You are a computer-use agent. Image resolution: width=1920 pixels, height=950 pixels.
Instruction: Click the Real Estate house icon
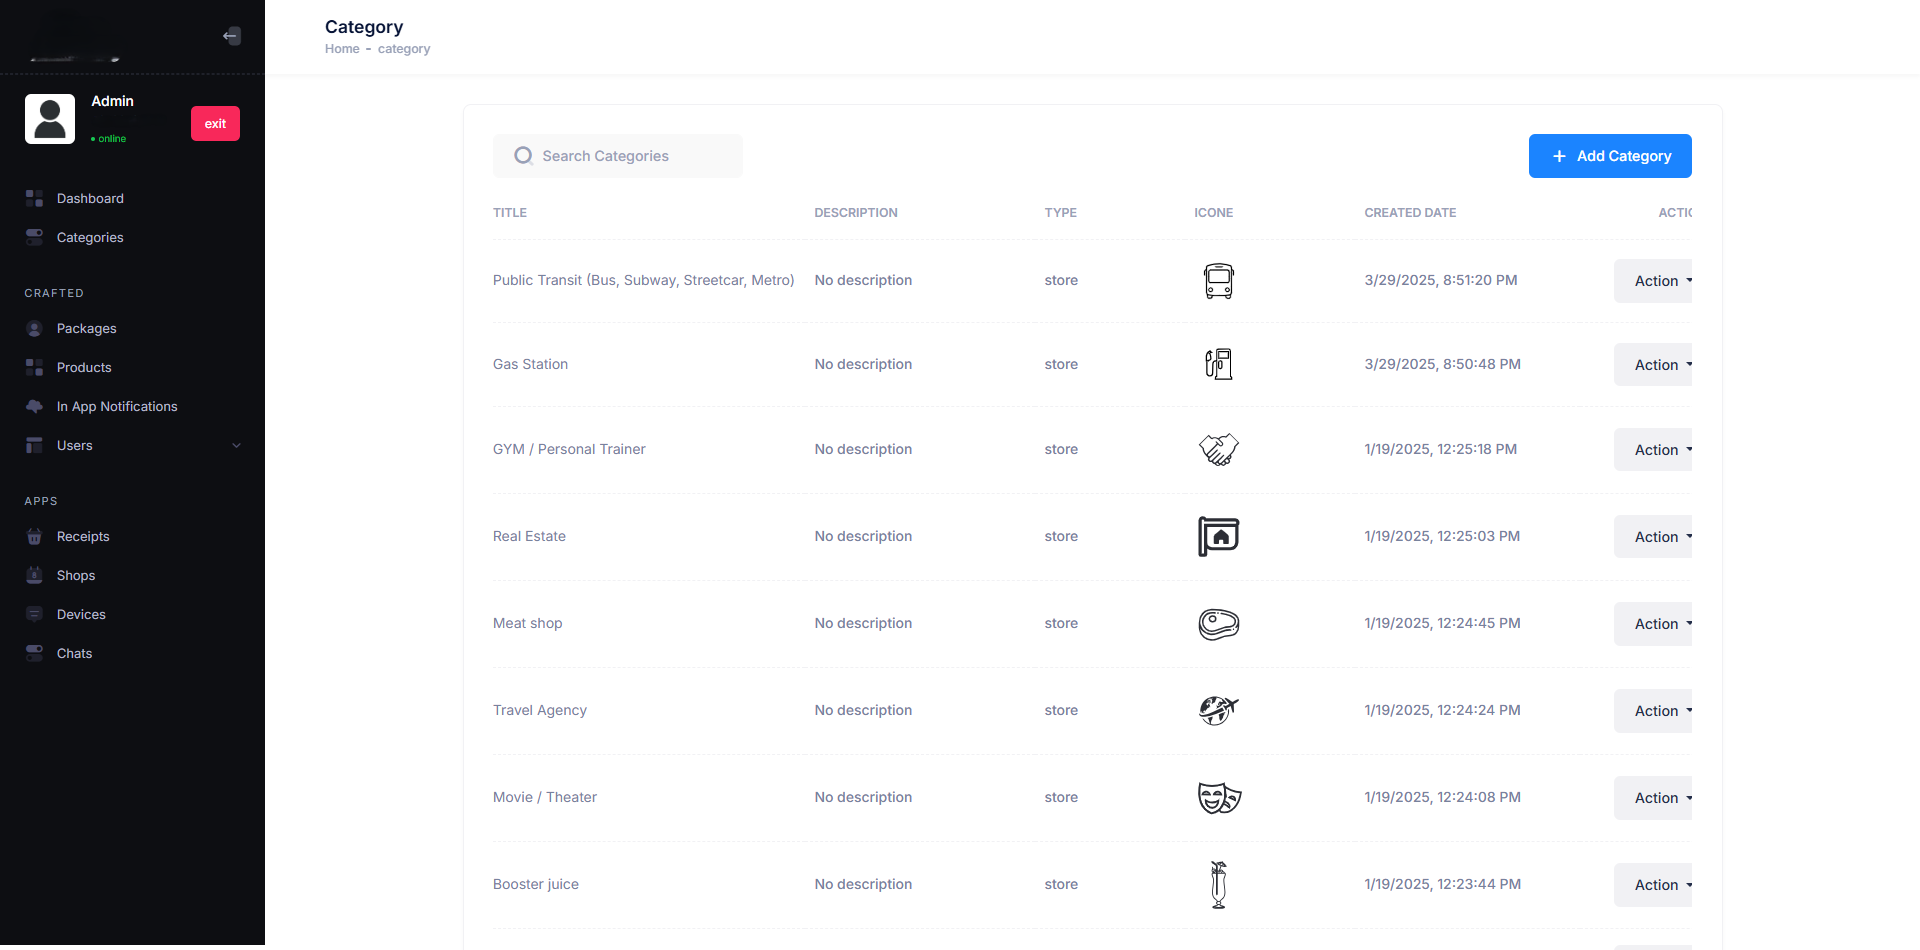[x=1218, y=537]
